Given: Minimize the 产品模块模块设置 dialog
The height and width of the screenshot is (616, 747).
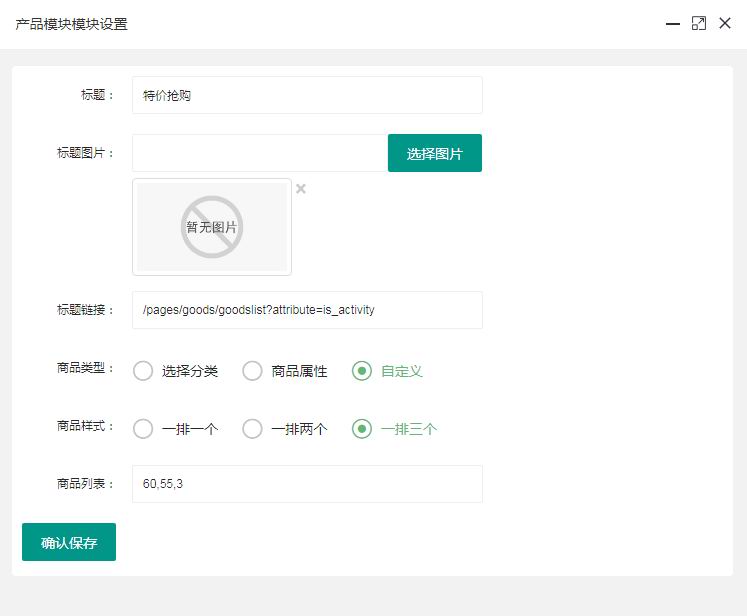Looking at the screenshot, I should (673, 24).
